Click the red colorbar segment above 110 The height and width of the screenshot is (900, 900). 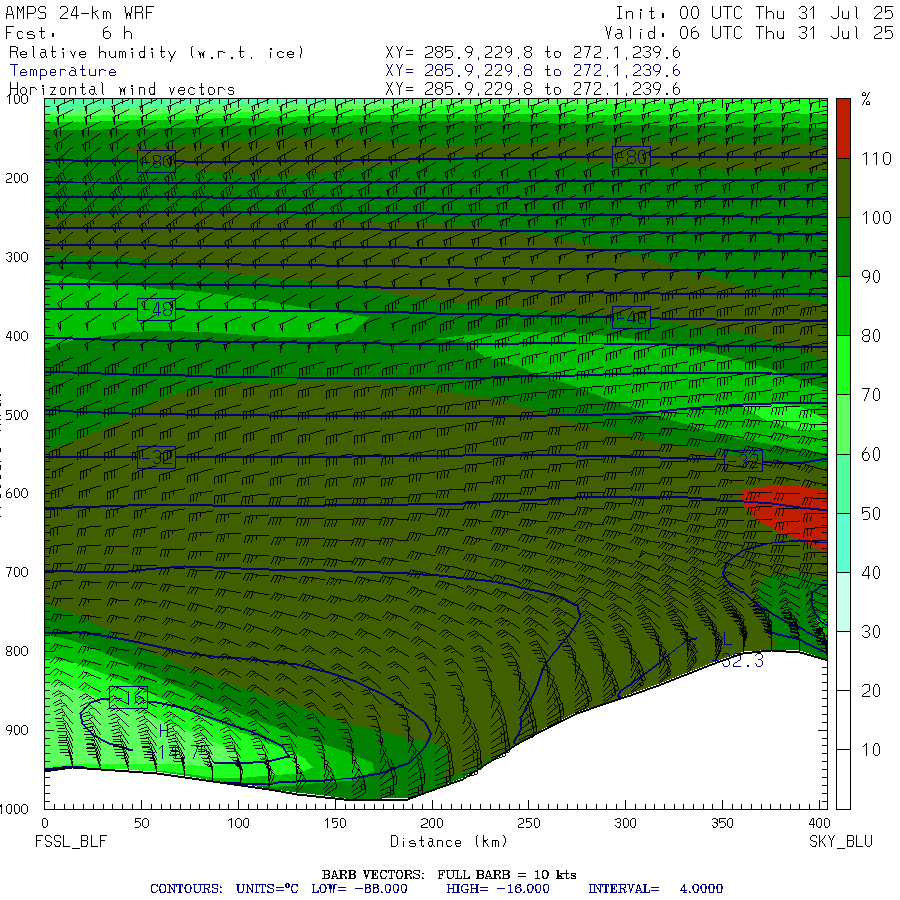coord(843,129)
